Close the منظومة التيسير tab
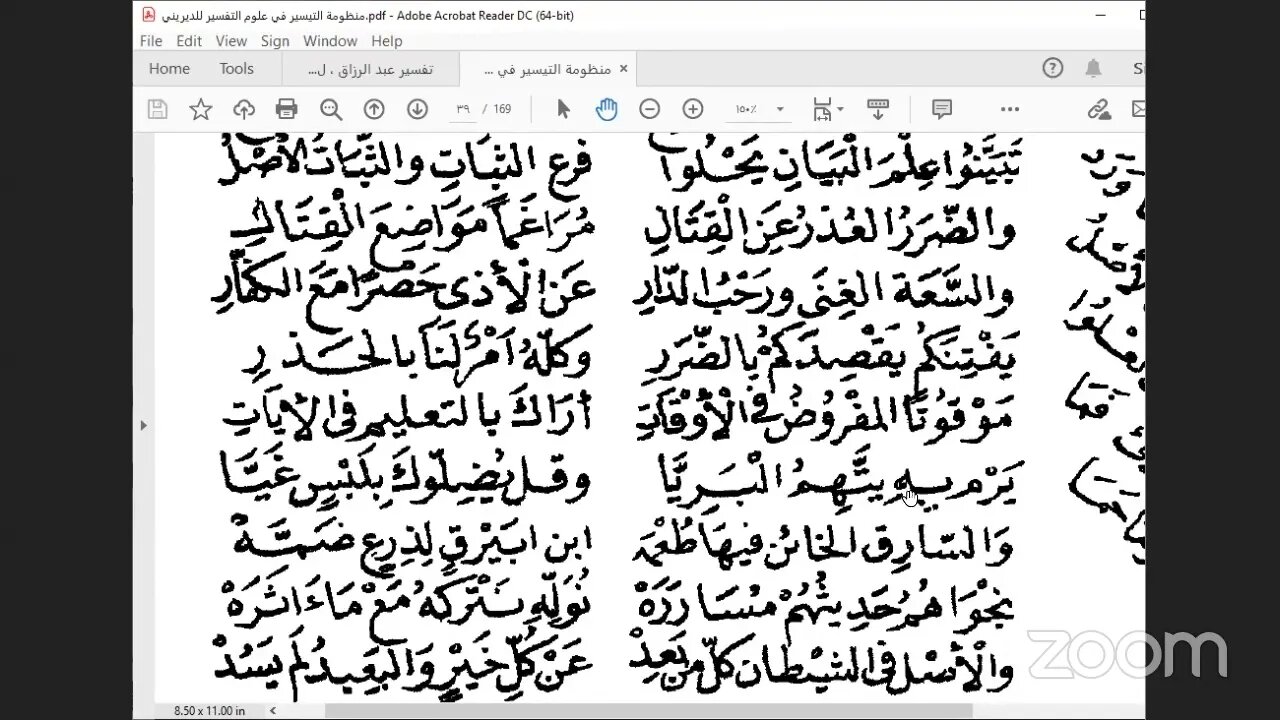 (623, 69)
